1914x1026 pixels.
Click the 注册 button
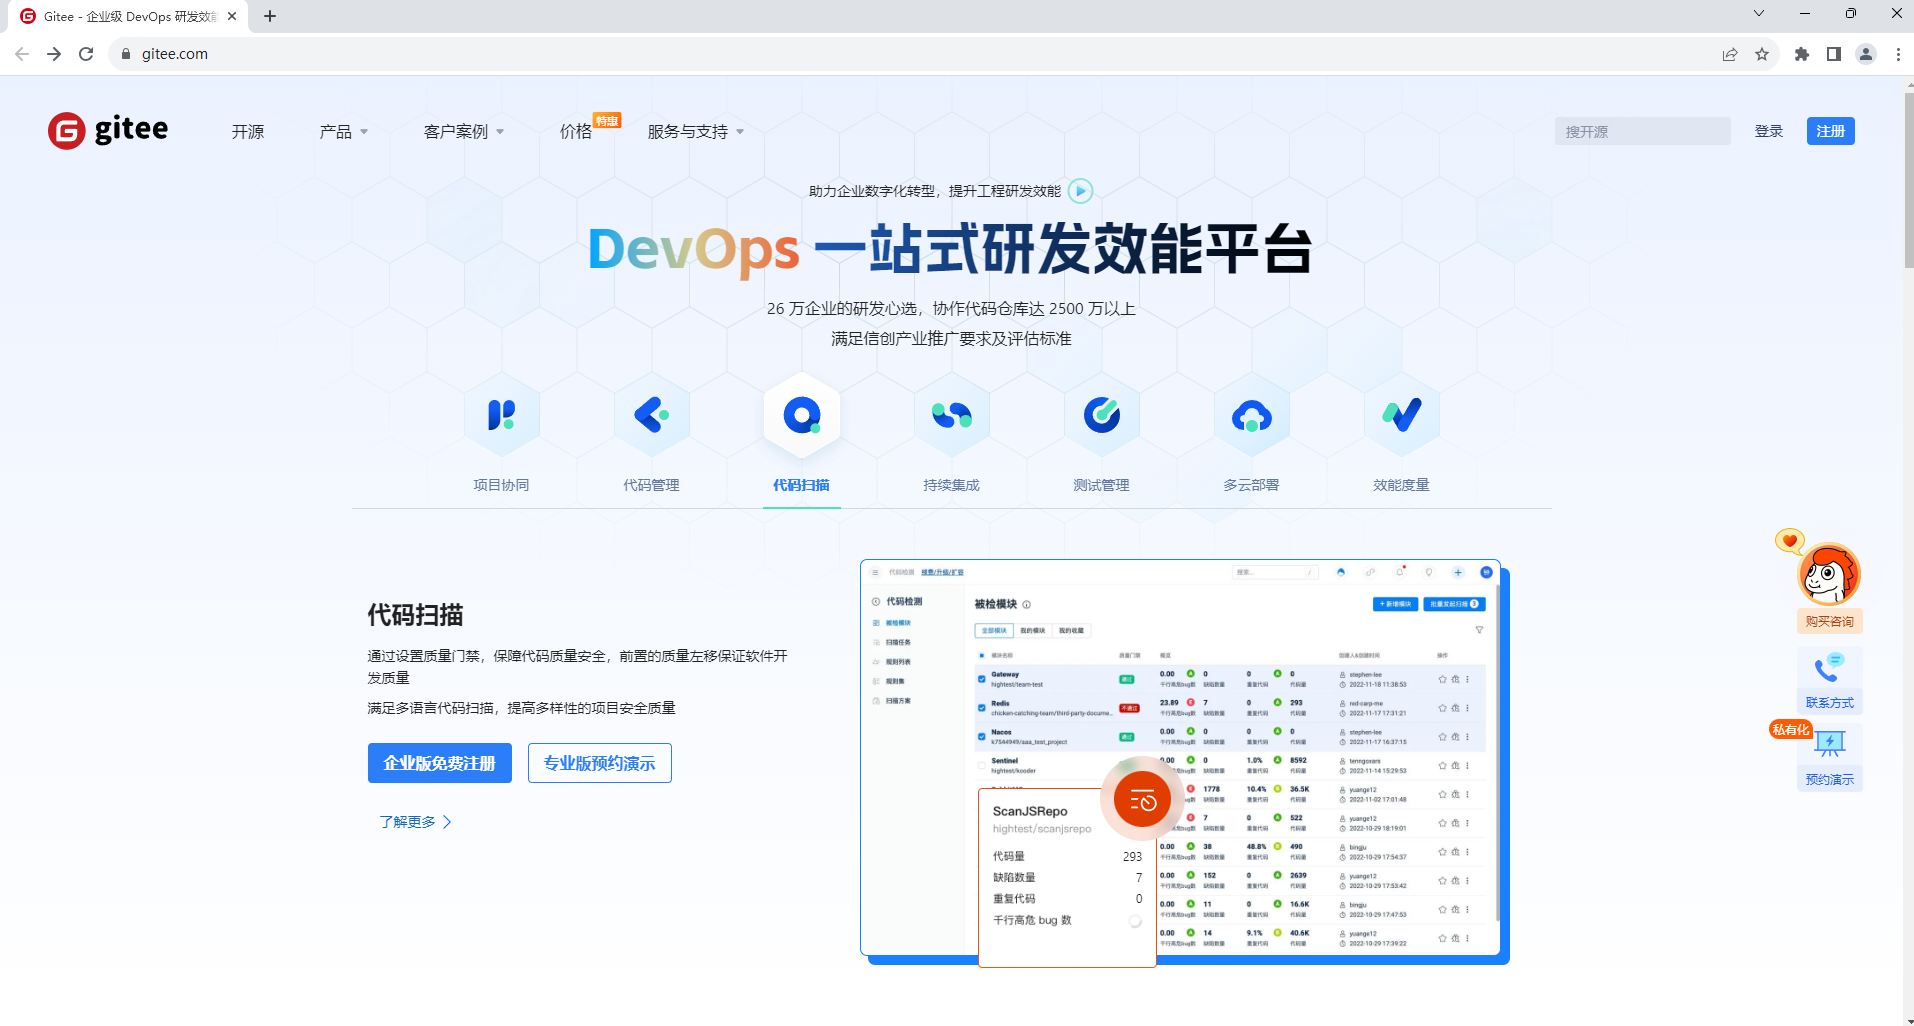pyautogui.click(x=1830, y=131)
